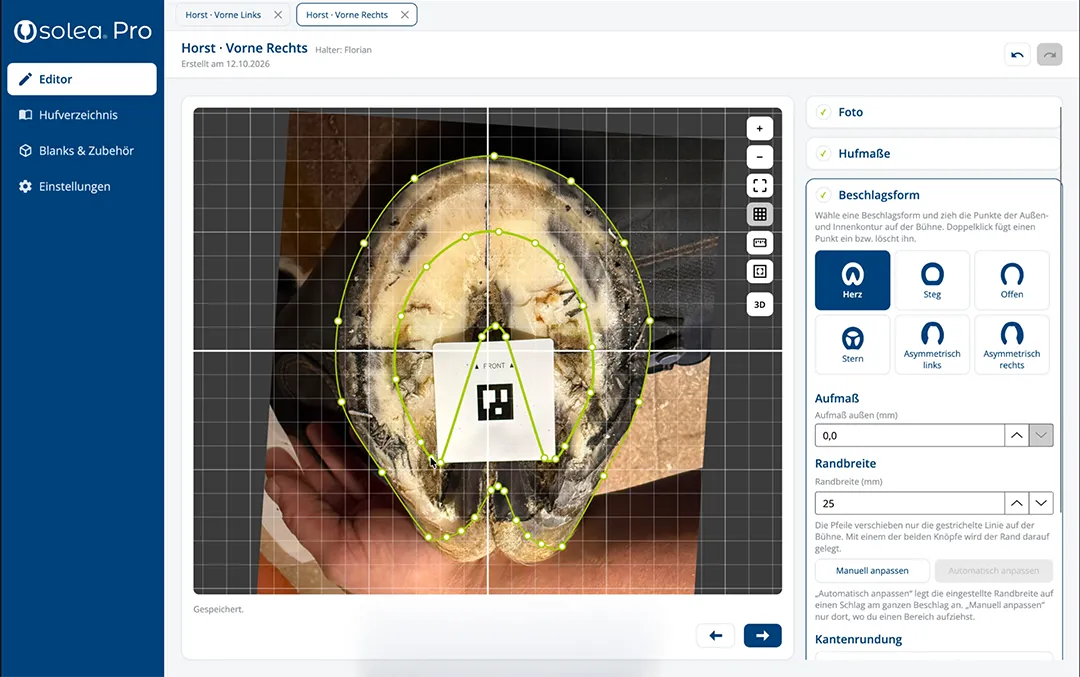Select the Stern shoe shape
Viewport: 1080px width, 677px height.
click(853, 344)
